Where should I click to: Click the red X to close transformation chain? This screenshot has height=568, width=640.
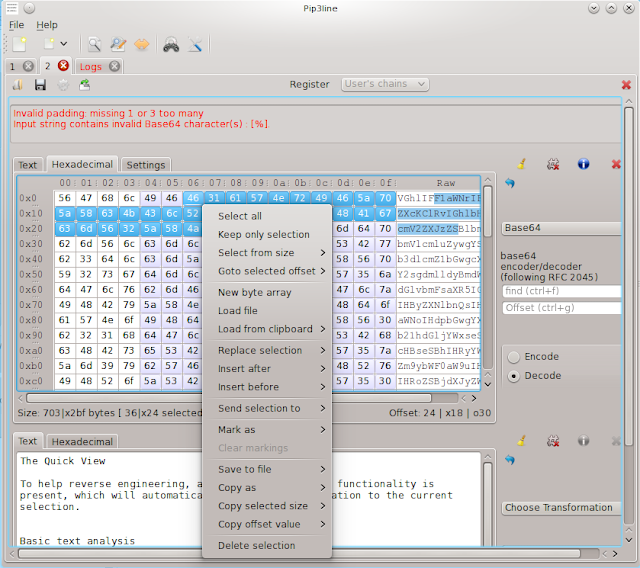[626, 84]
